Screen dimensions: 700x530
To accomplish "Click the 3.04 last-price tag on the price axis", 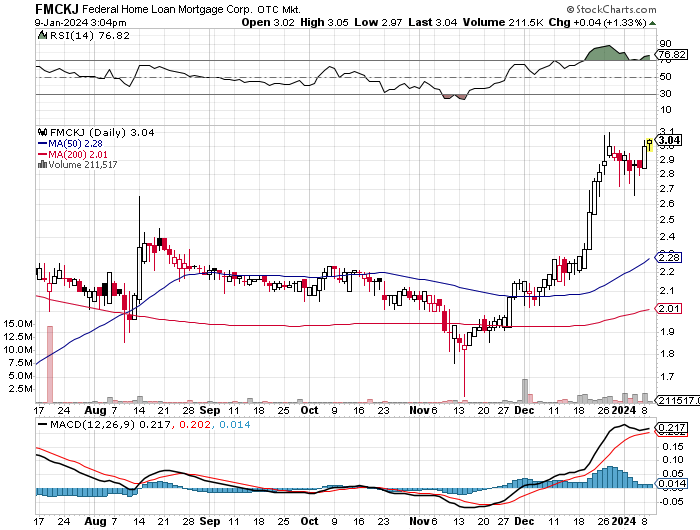I will 669,140.
